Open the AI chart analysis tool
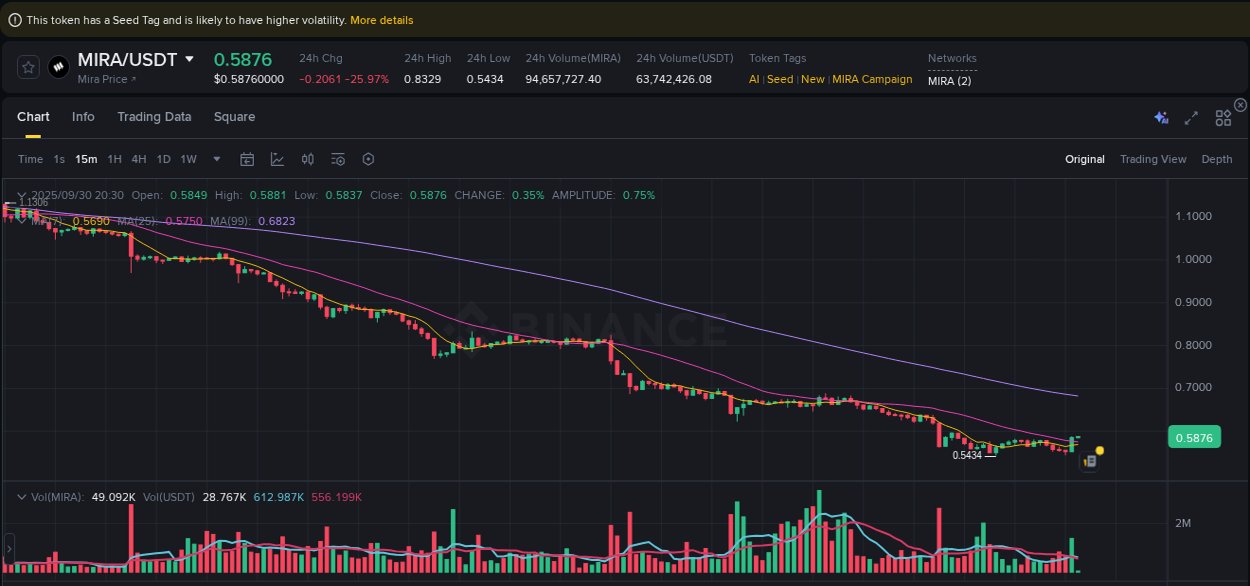Screen dimensions: 1250x586 (x=1161, y=117)
